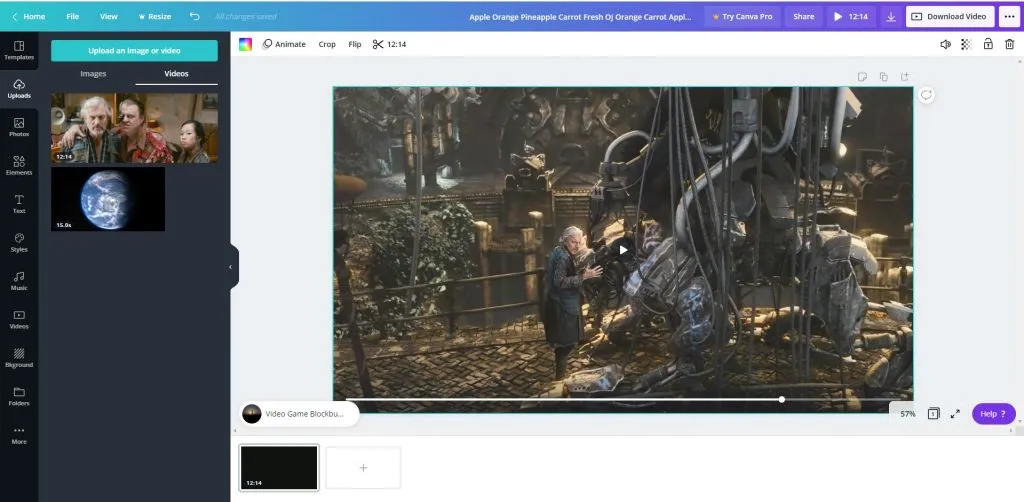Click the comment bubble beside canvas

tap(926, 95)
